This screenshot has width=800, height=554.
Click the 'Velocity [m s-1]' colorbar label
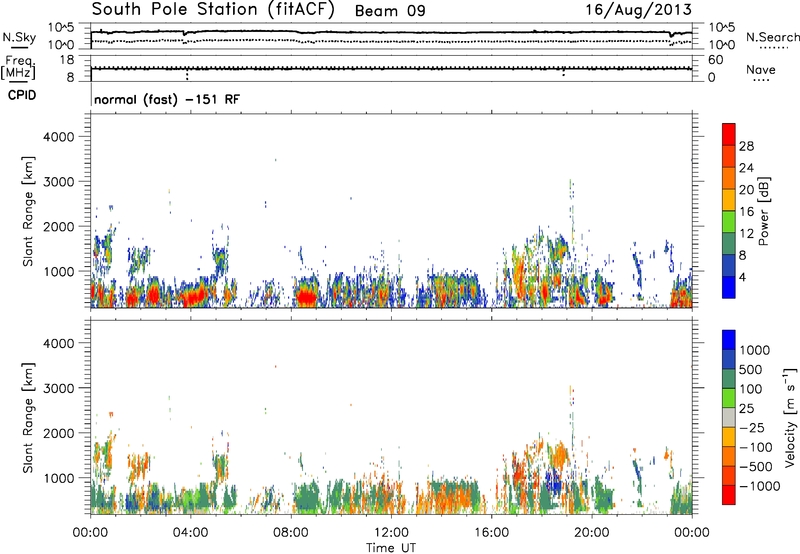[x=790, y=417]
